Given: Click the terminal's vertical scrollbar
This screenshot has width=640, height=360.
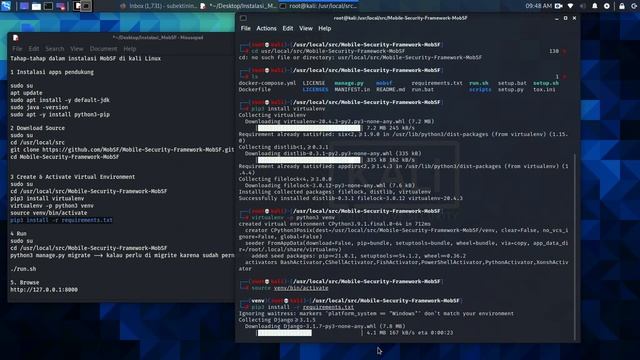Looking at the screenshot, I should (x=575, y=247).
